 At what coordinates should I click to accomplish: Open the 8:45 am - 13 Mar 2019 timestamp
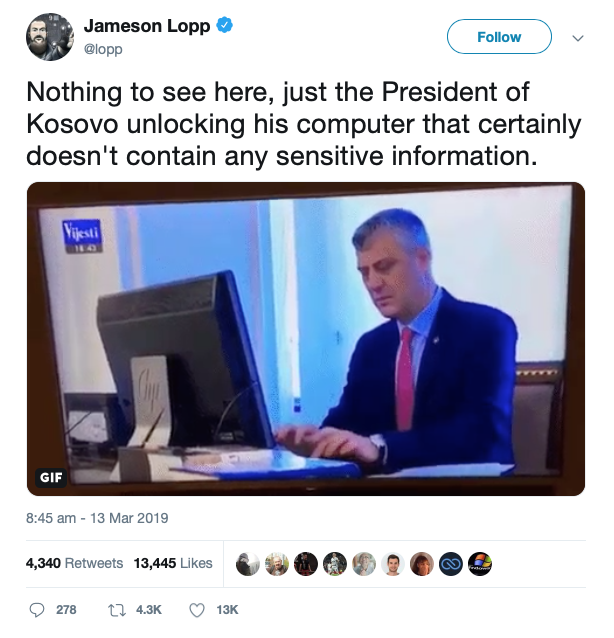[97, 518]
